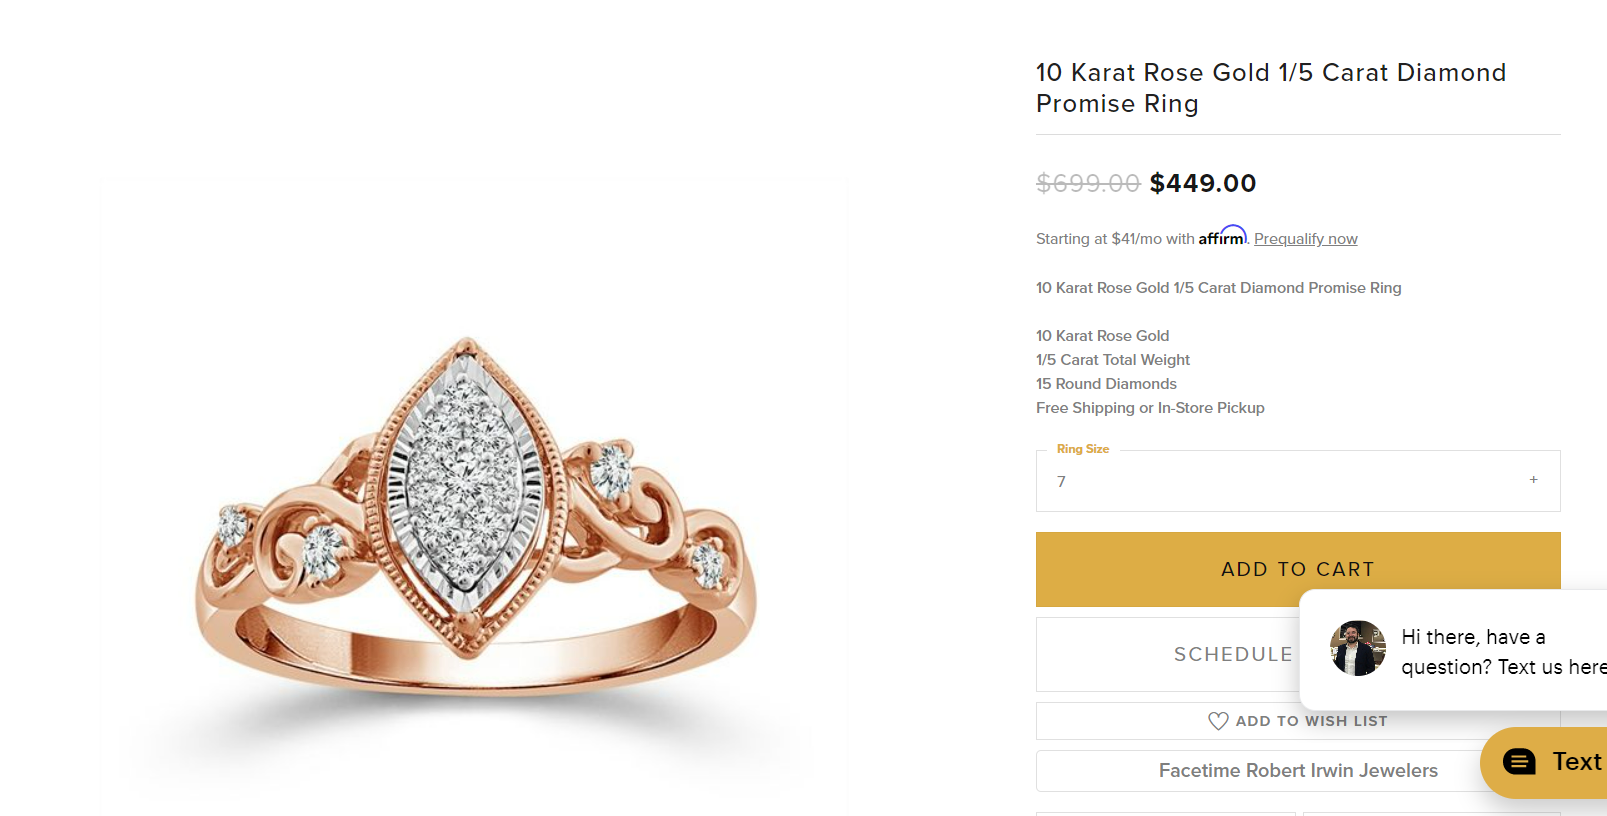Click the $449.00 sale price
Image resolution: width=1607 pixels, height=816 pixels.
1202,183
